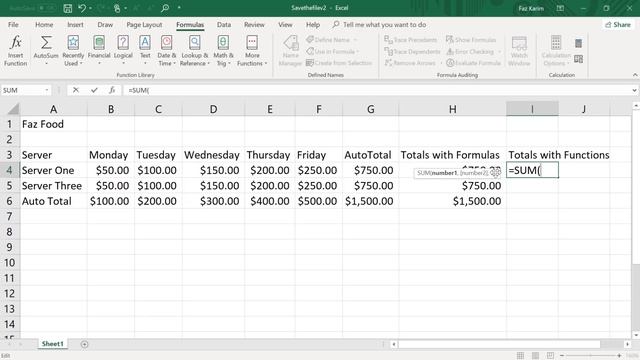Select column H header
The width and height of the screenshot is (640, 360).
click(x=452, y=109)
